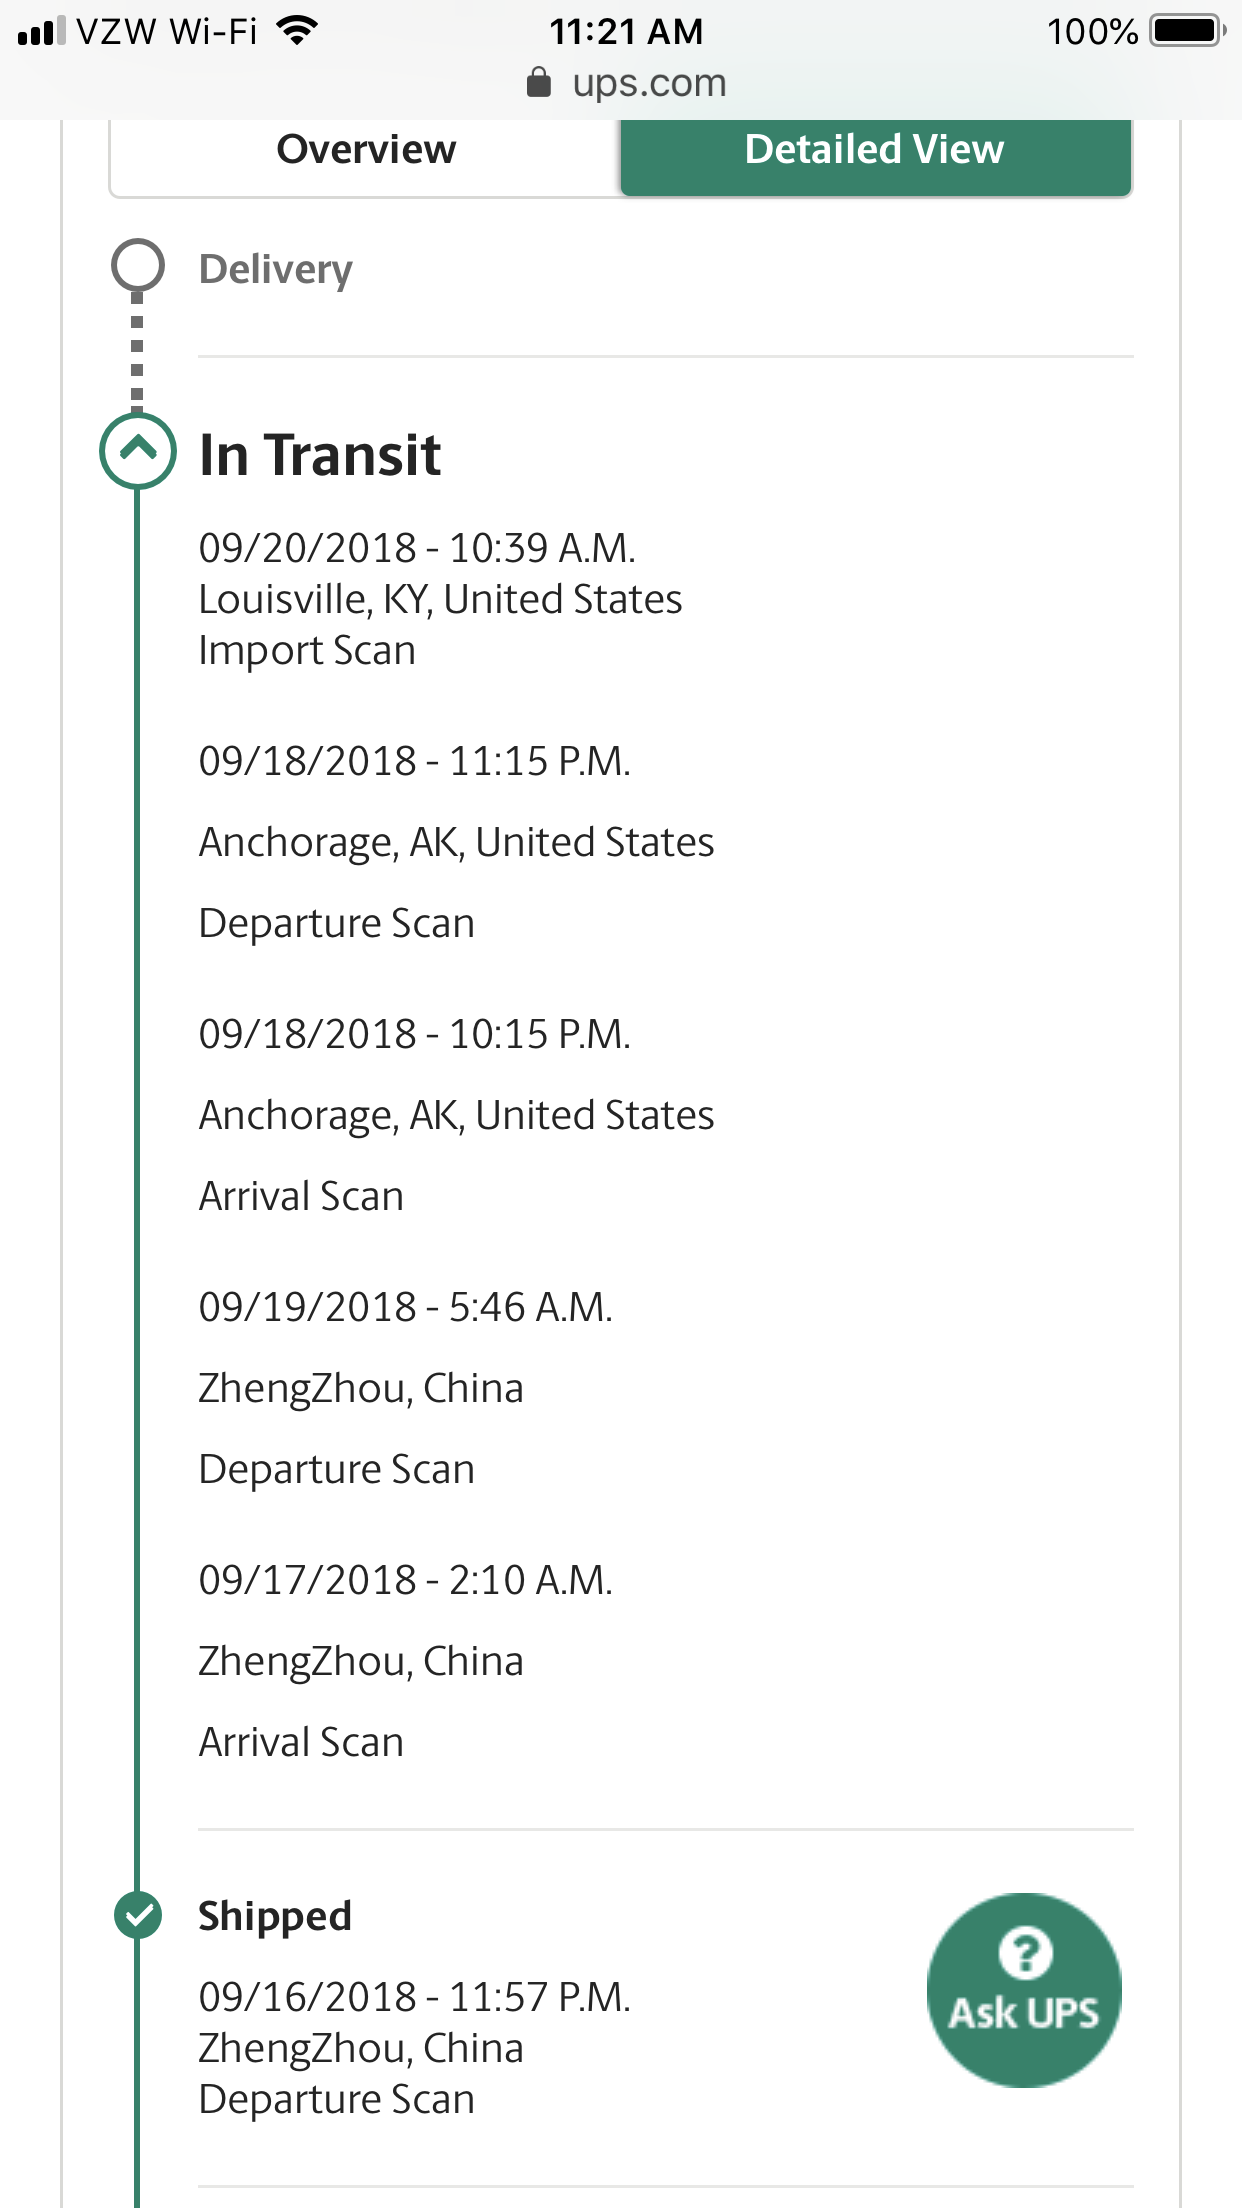Click the Delivery step circle icon
1242x2208 pixels.
pyautogui.click(x=138, y=266)
